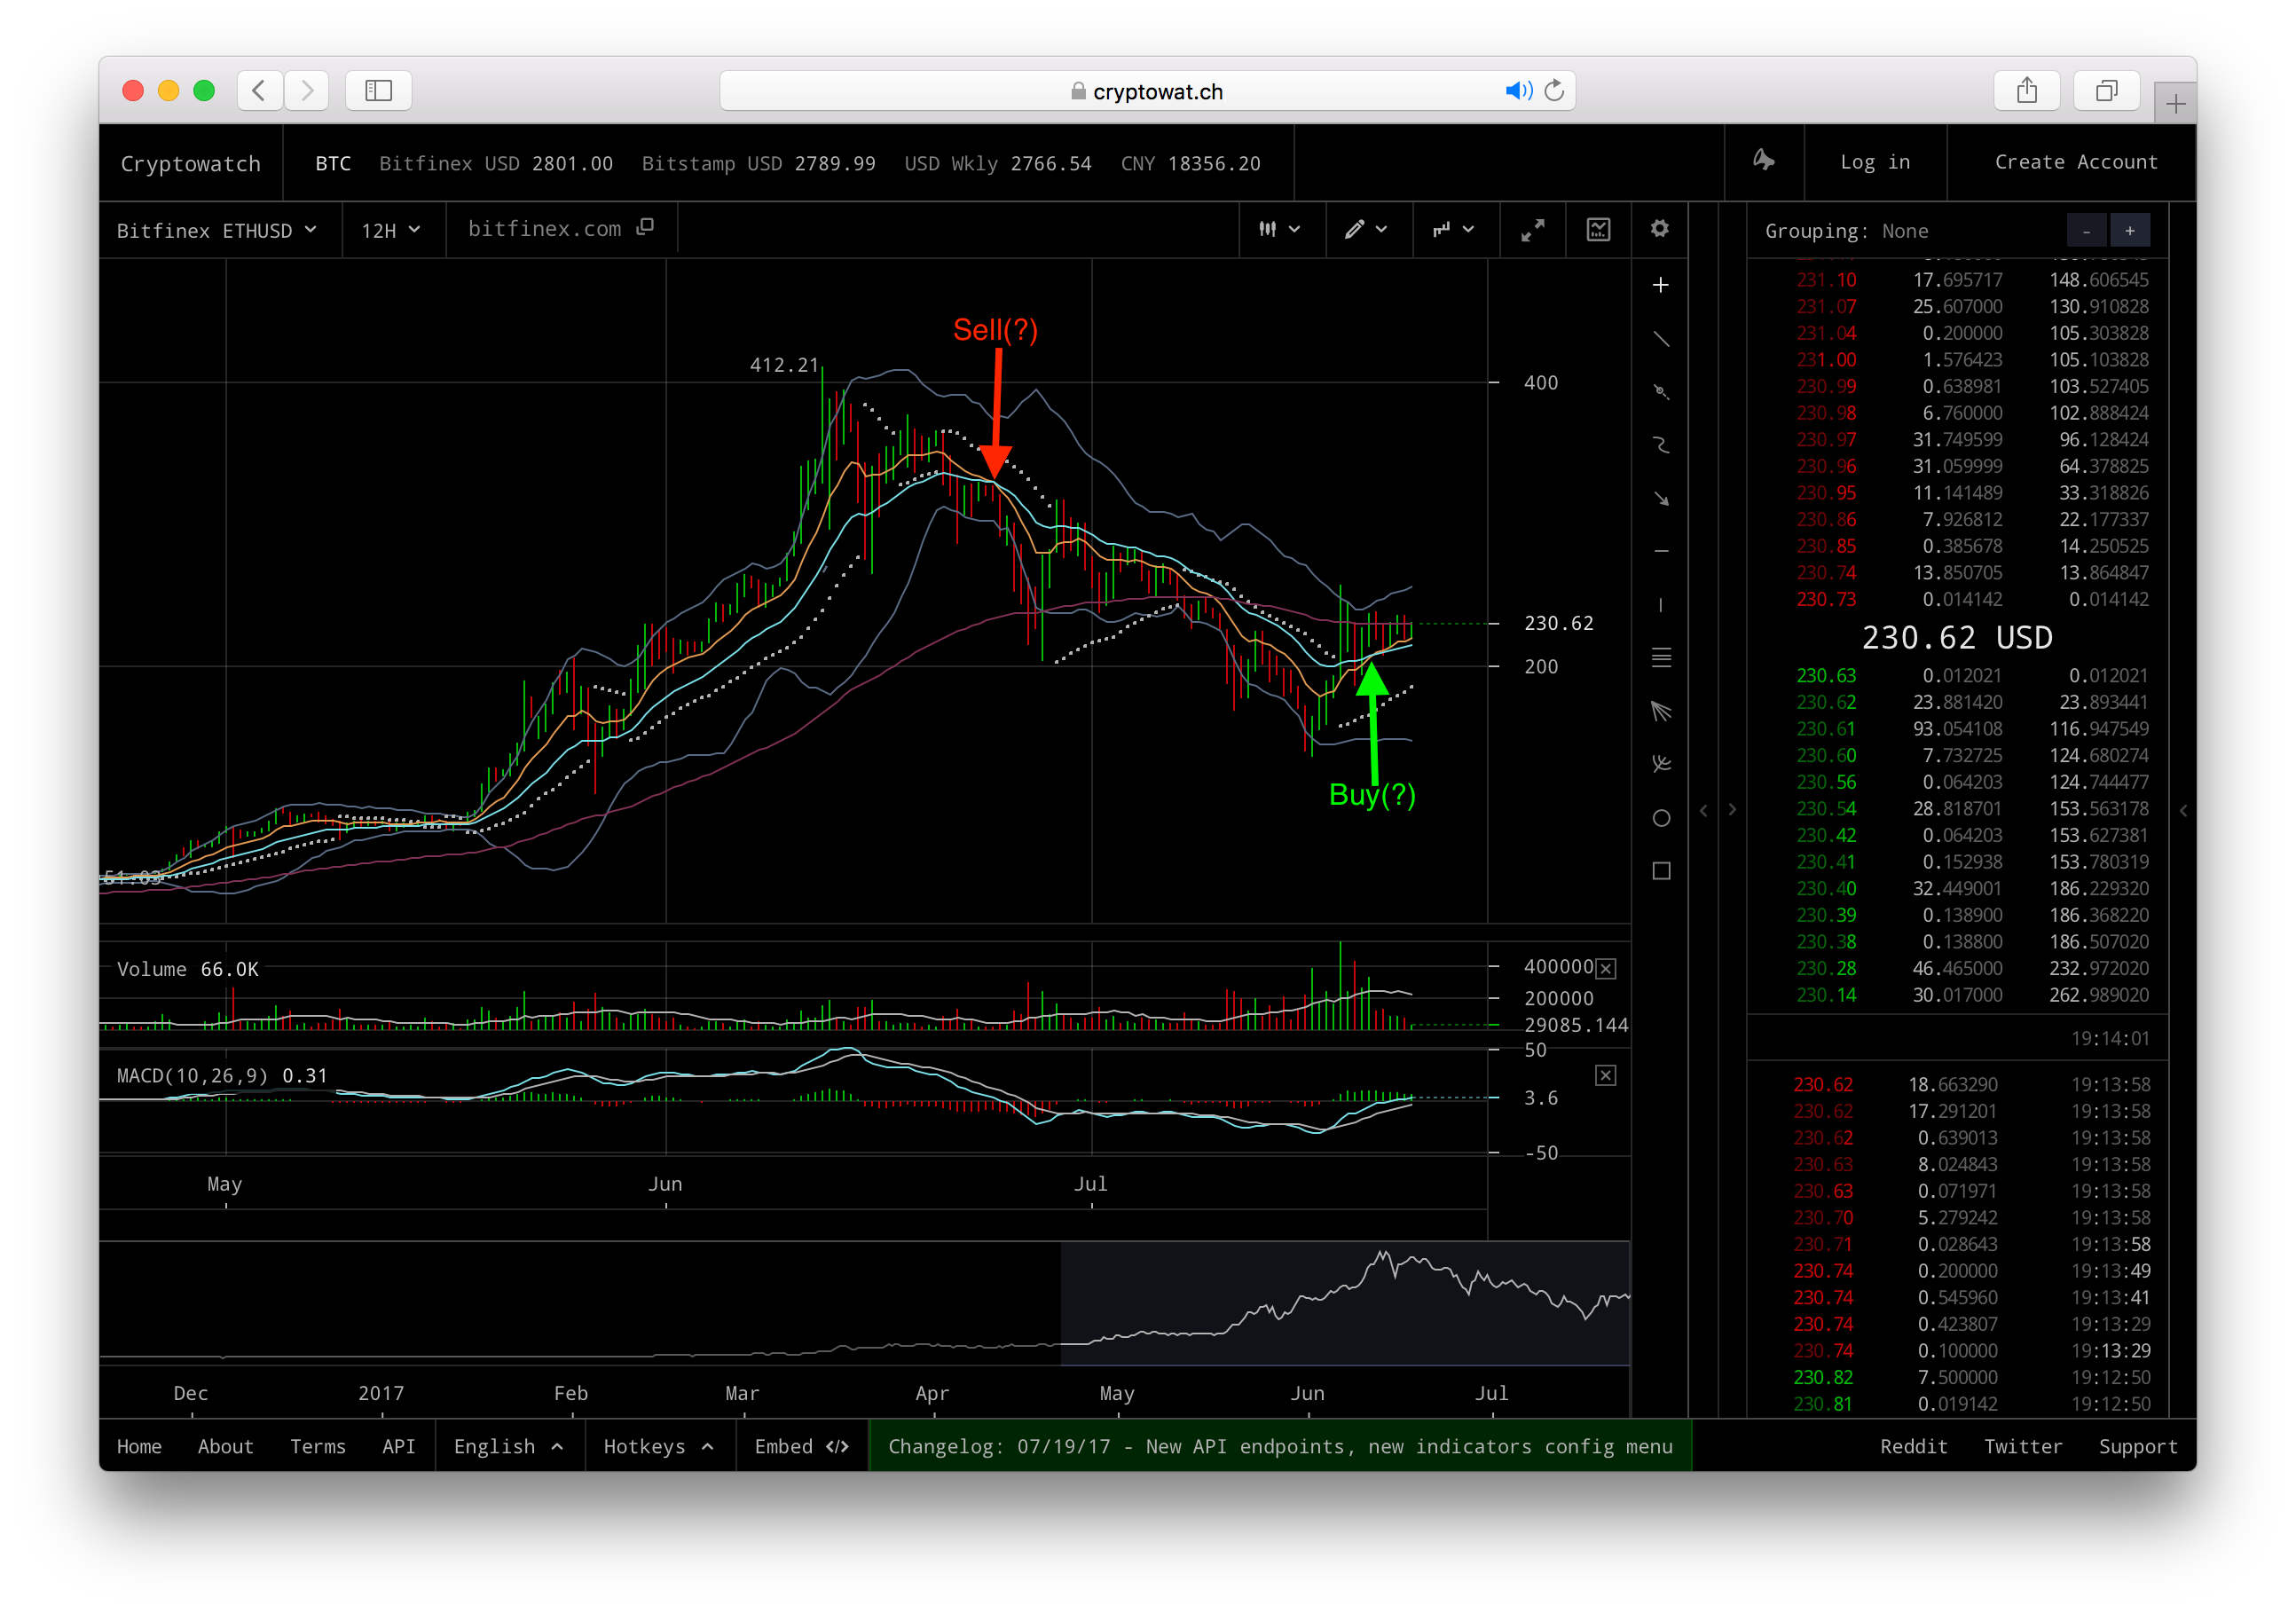Select the horizontal line tool

pos(1660,551)
